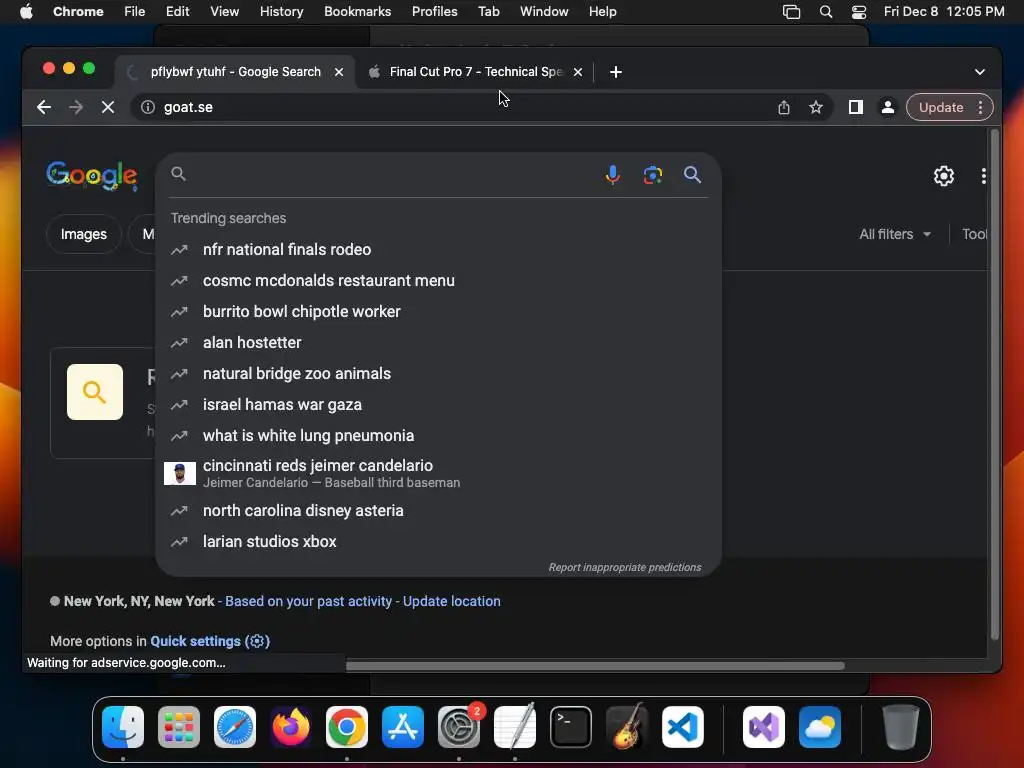Select what is white lung pneumonia

pos(438,436)
